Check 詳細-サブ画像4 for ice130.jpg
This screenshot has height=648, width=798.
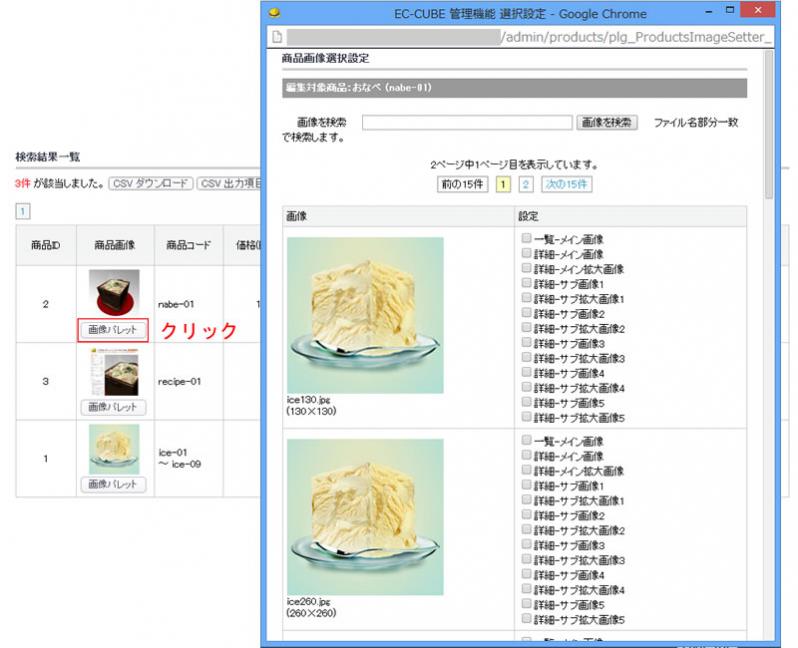[526, 372]
